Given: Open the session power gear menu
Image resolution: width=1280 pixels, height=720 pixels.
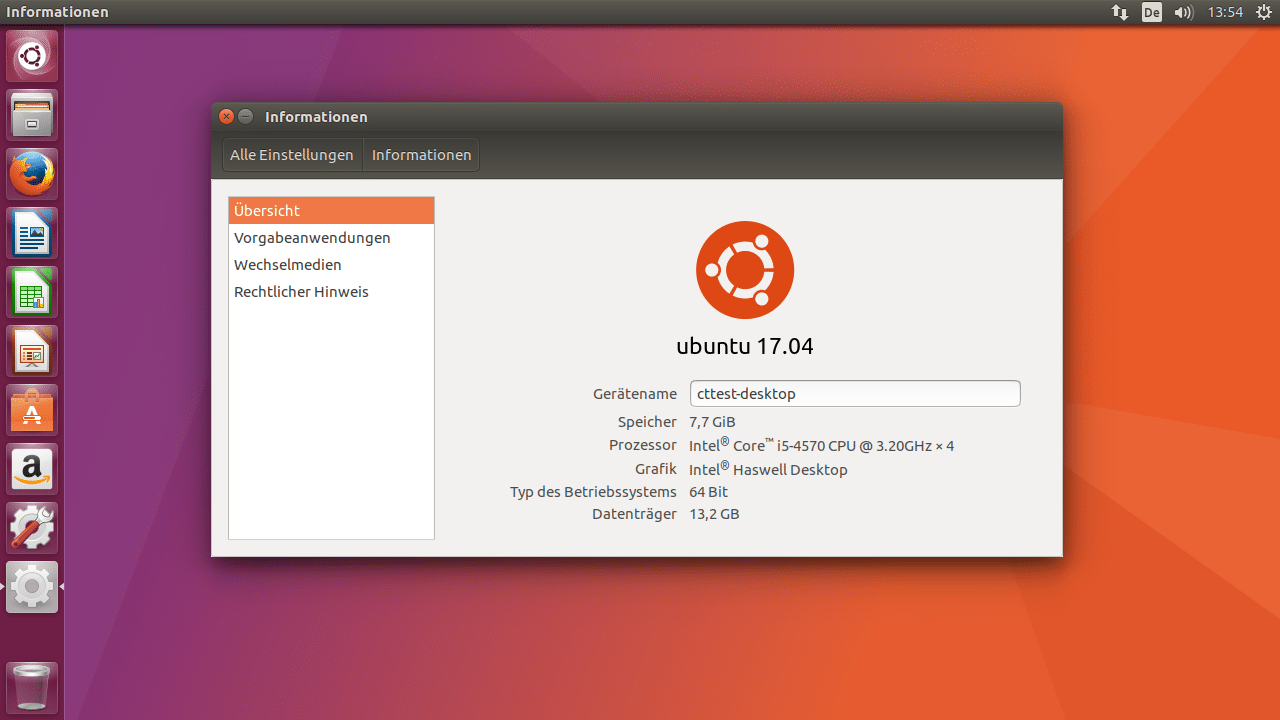Looking at the screenshot, I should coord(1263,12).
